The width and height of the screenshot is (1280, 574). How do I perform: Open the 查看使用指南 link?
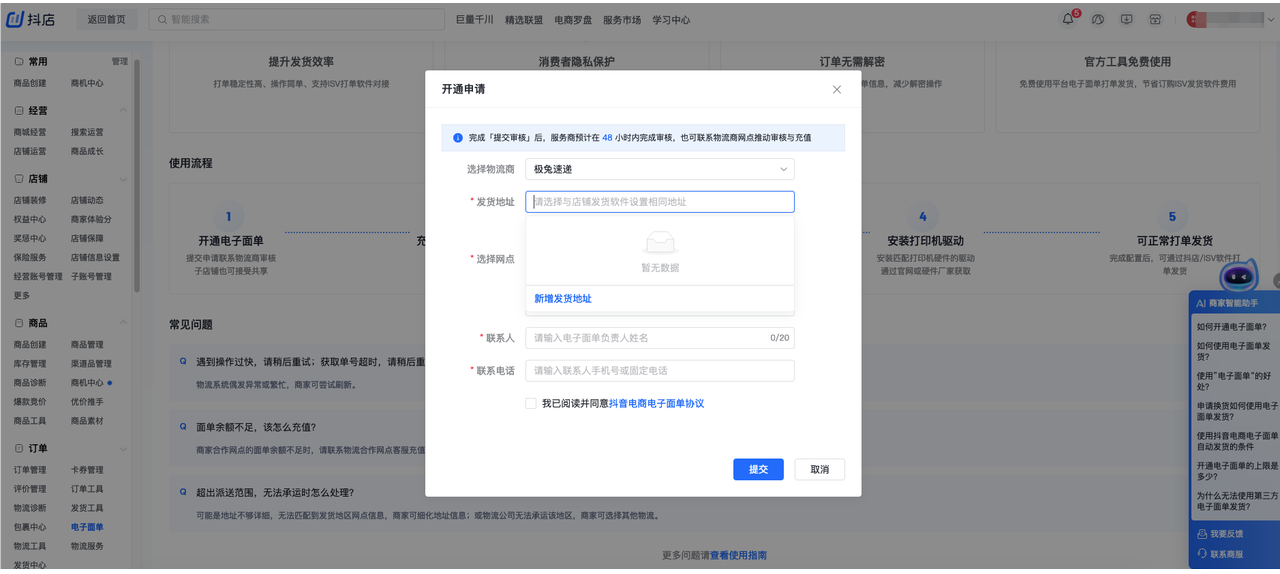coord(738,555)
